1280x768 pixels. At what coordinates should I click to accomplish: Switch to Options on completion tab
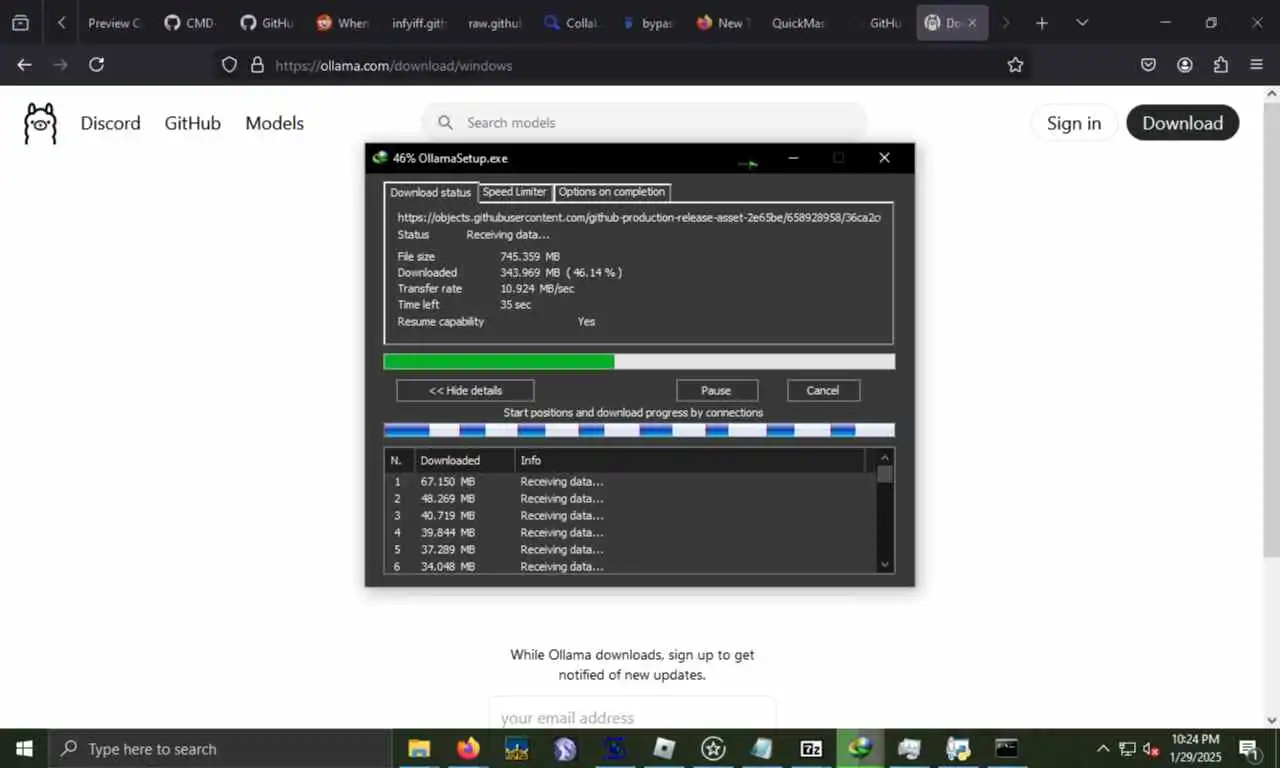coord(611,192)
